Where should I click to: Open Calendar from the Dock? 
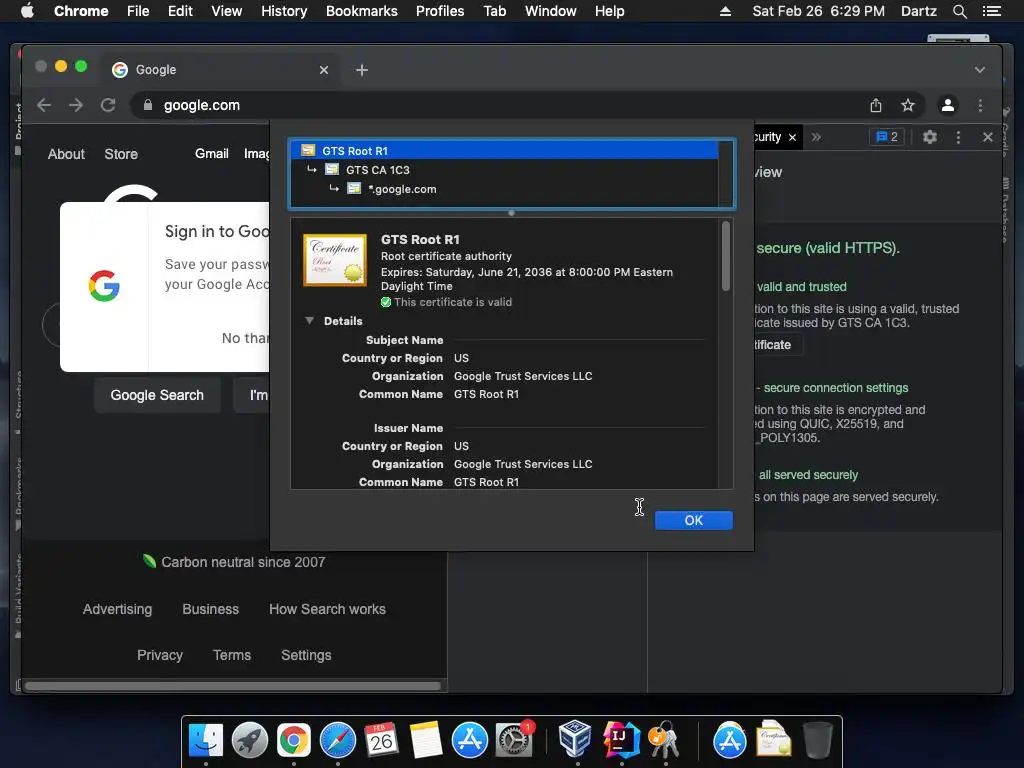pos(381,740)
